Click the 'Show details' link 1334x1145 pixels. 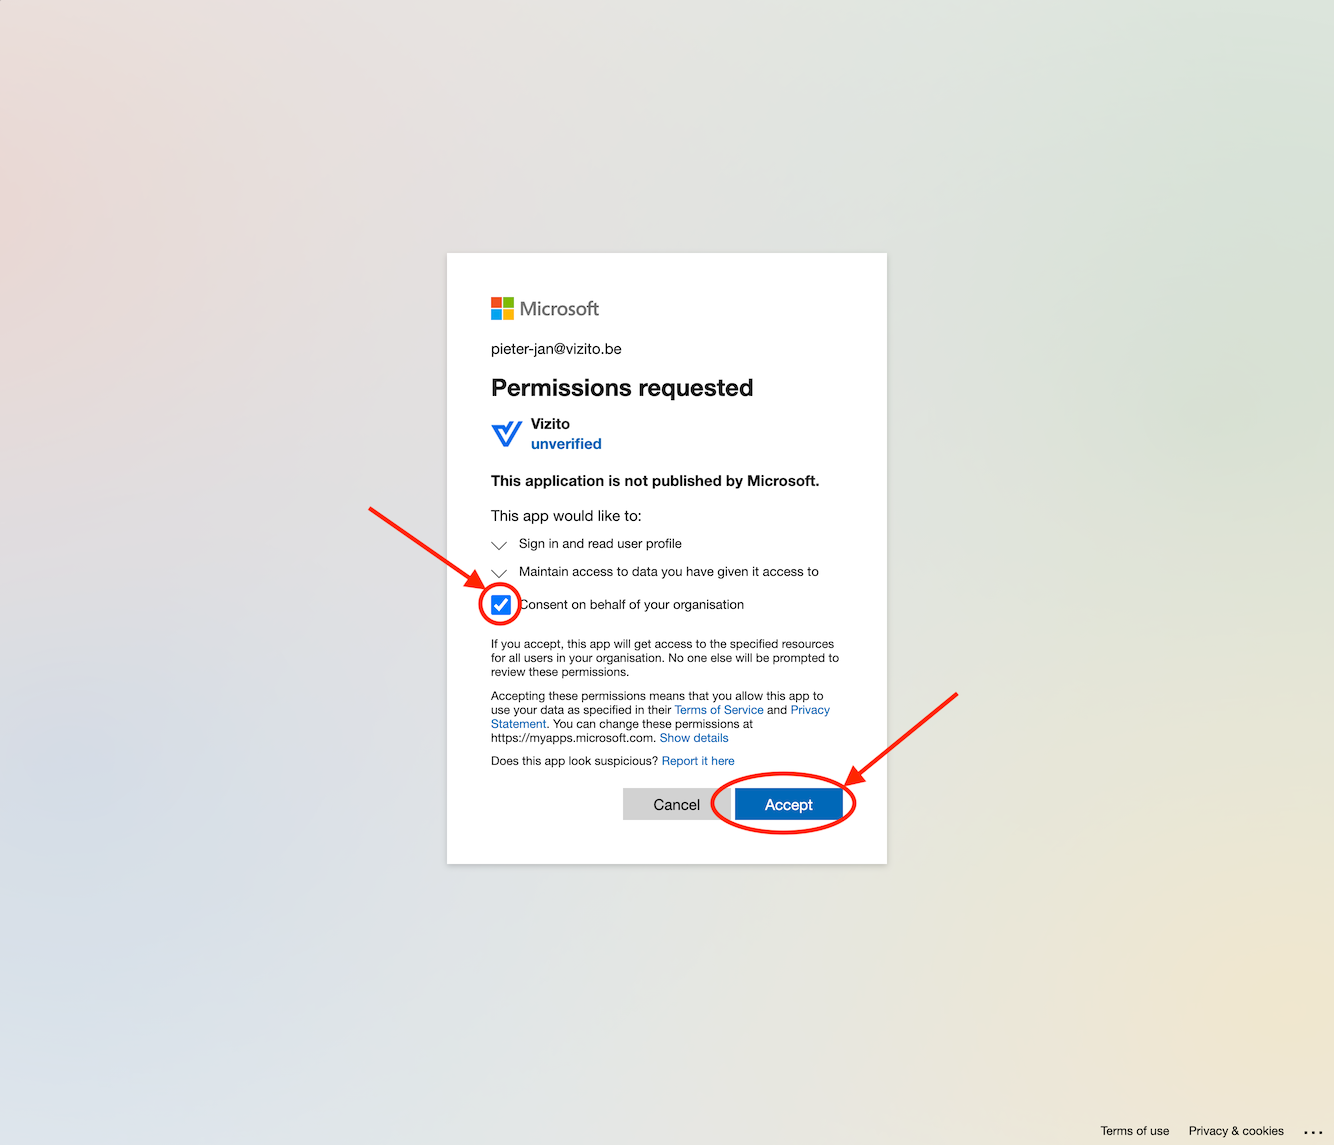[694, 738]
